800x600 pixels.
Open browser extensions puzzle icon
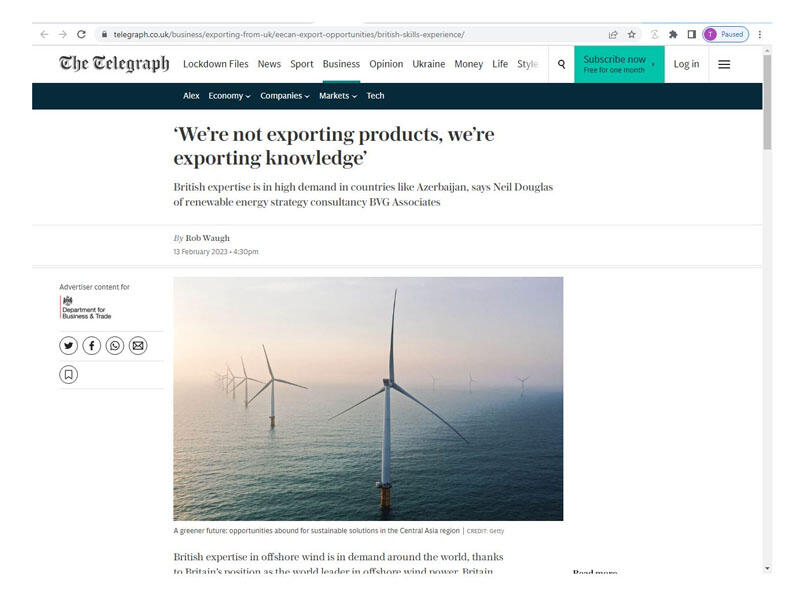click(673, 34)
